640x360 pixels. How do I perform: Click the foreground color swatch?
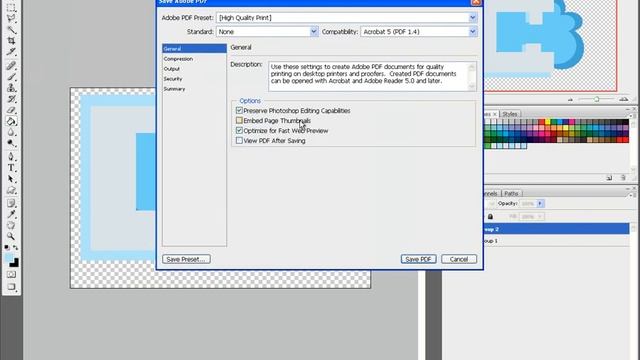[x=8, y=258]
